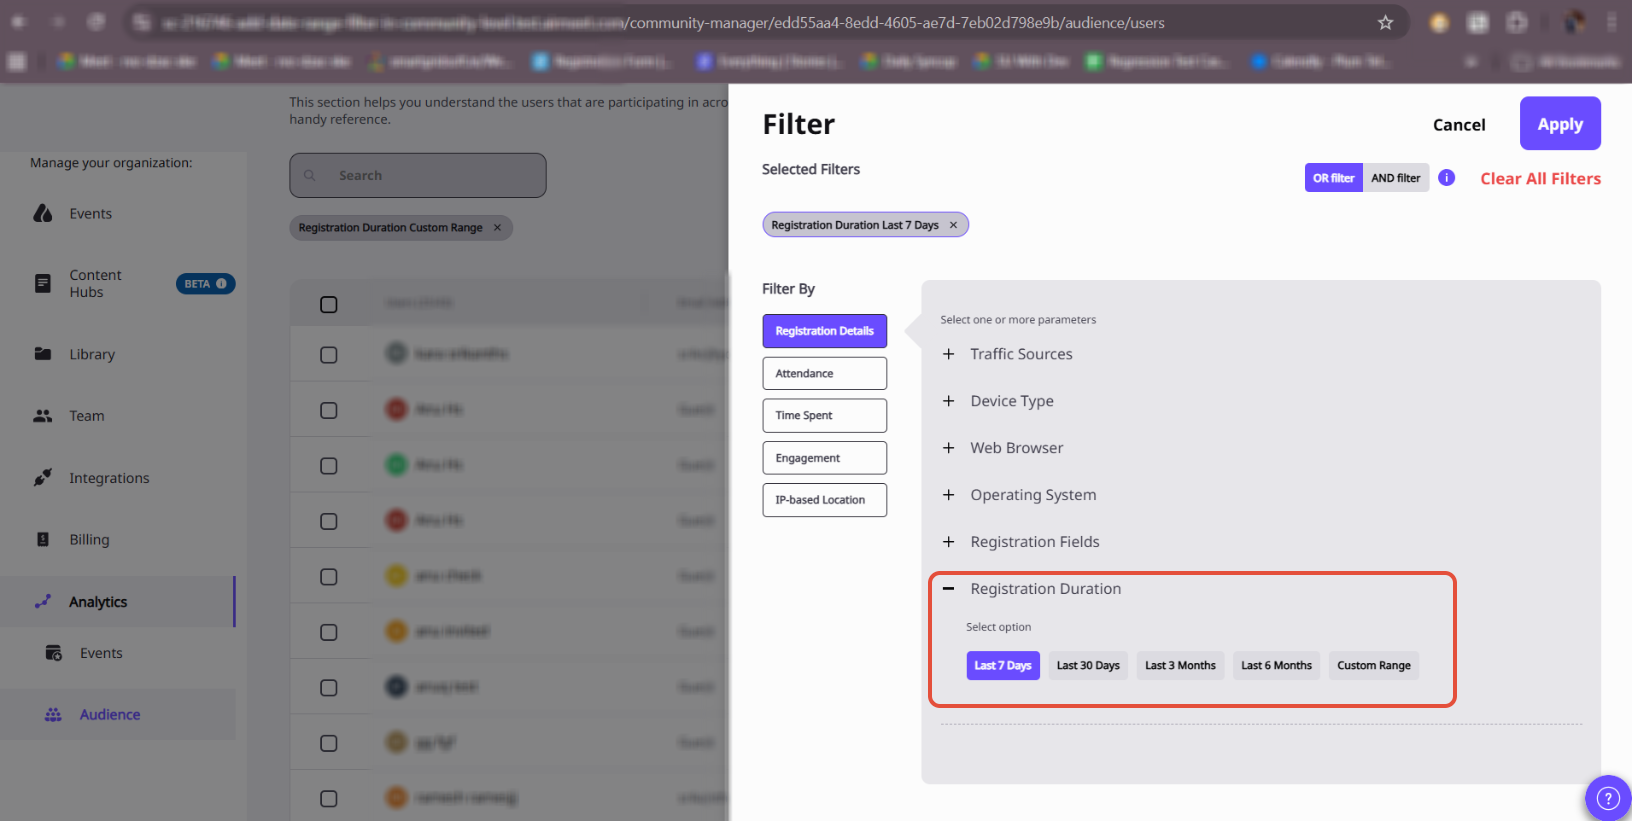
Task: Select the Last 30 Days option
Action: tap(1088, 666)
